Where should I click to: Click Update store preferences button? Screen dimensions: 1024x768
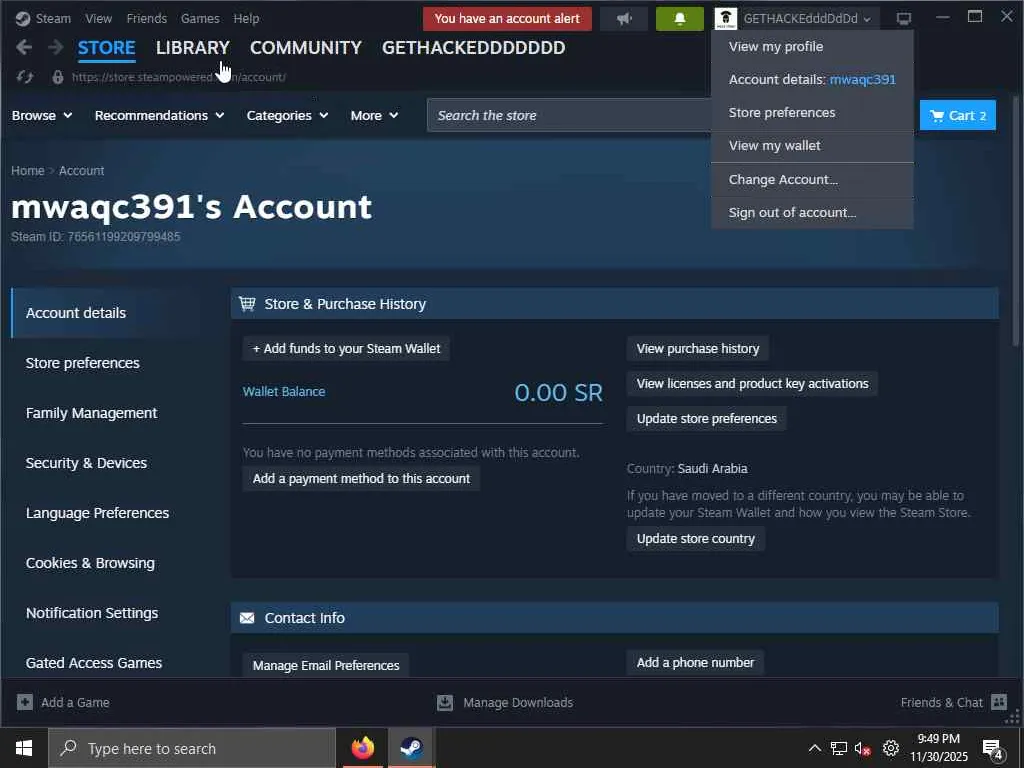[707, 419]
